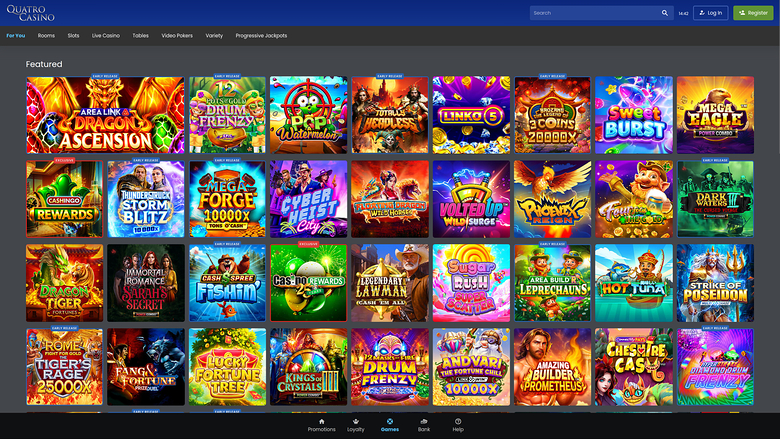The image size is (780, 439).
Task: Open the Variety tab
Action: click(214, 36)
